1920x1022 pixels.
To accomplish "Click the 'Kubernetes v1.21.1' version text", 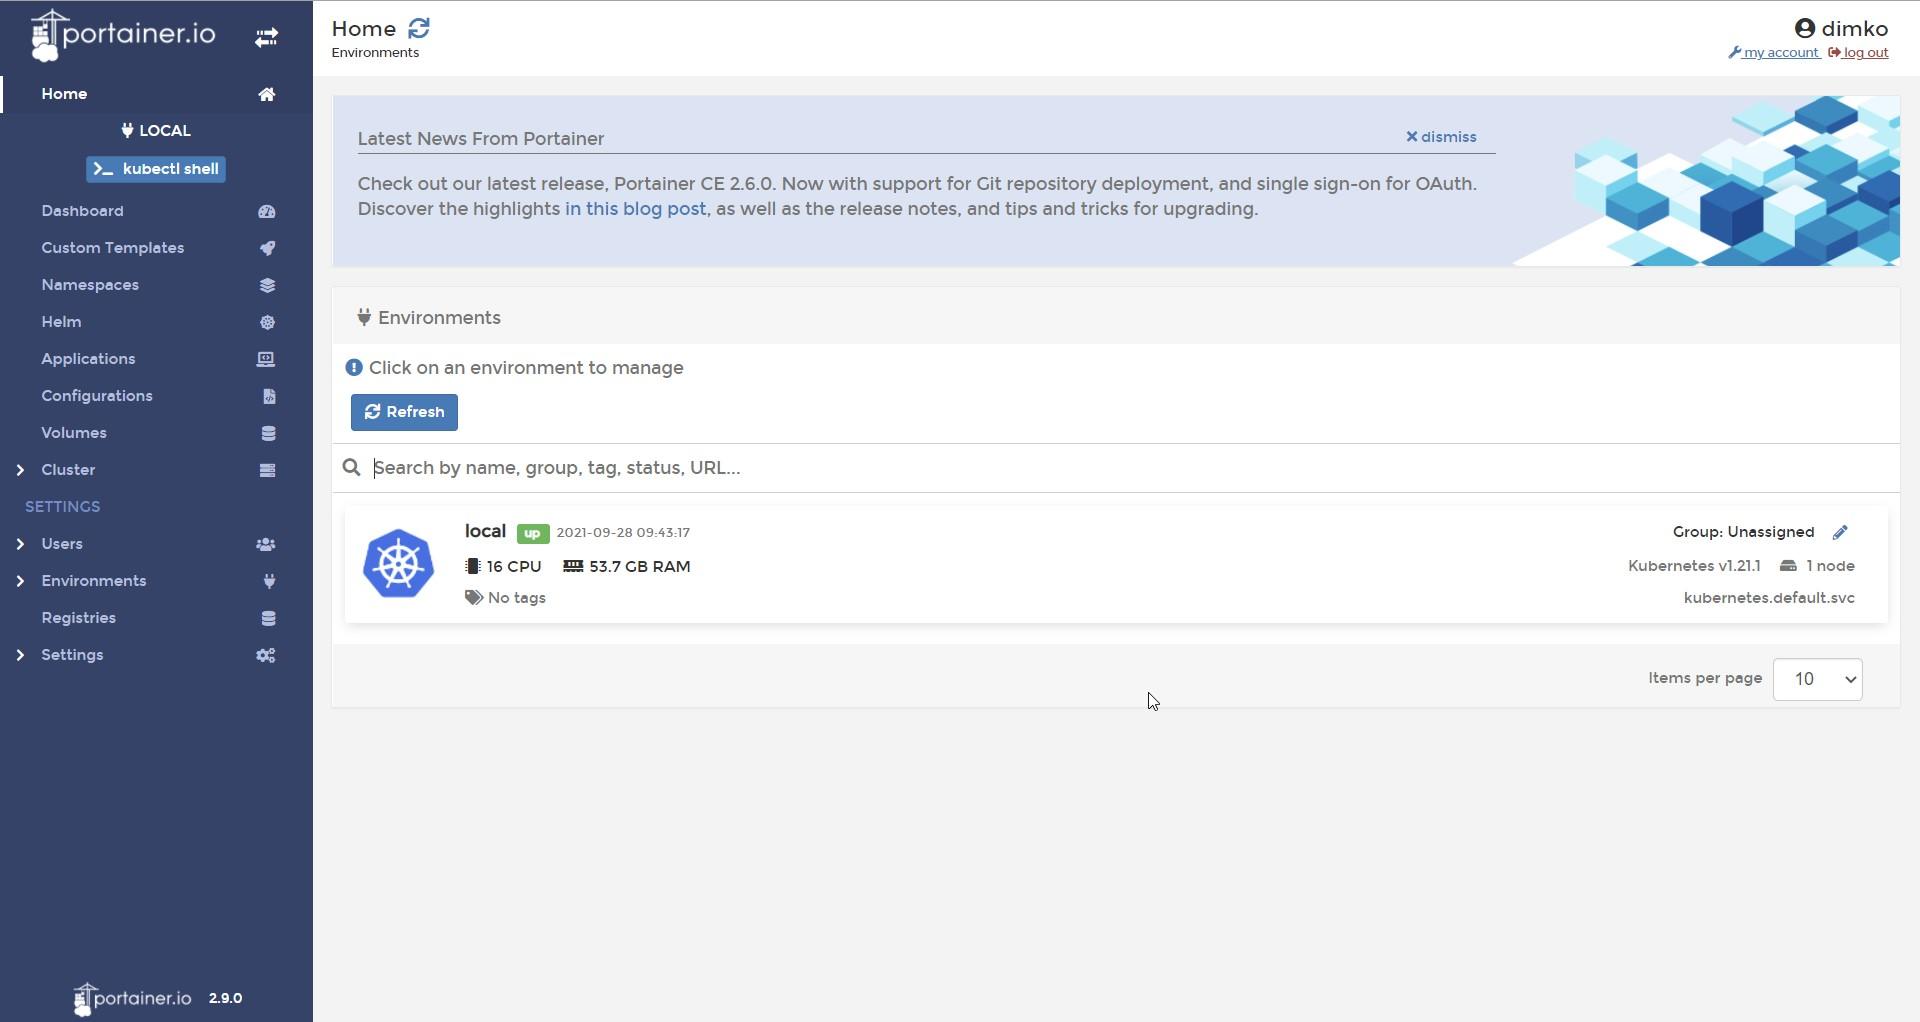I will (x=1694, y=566).
